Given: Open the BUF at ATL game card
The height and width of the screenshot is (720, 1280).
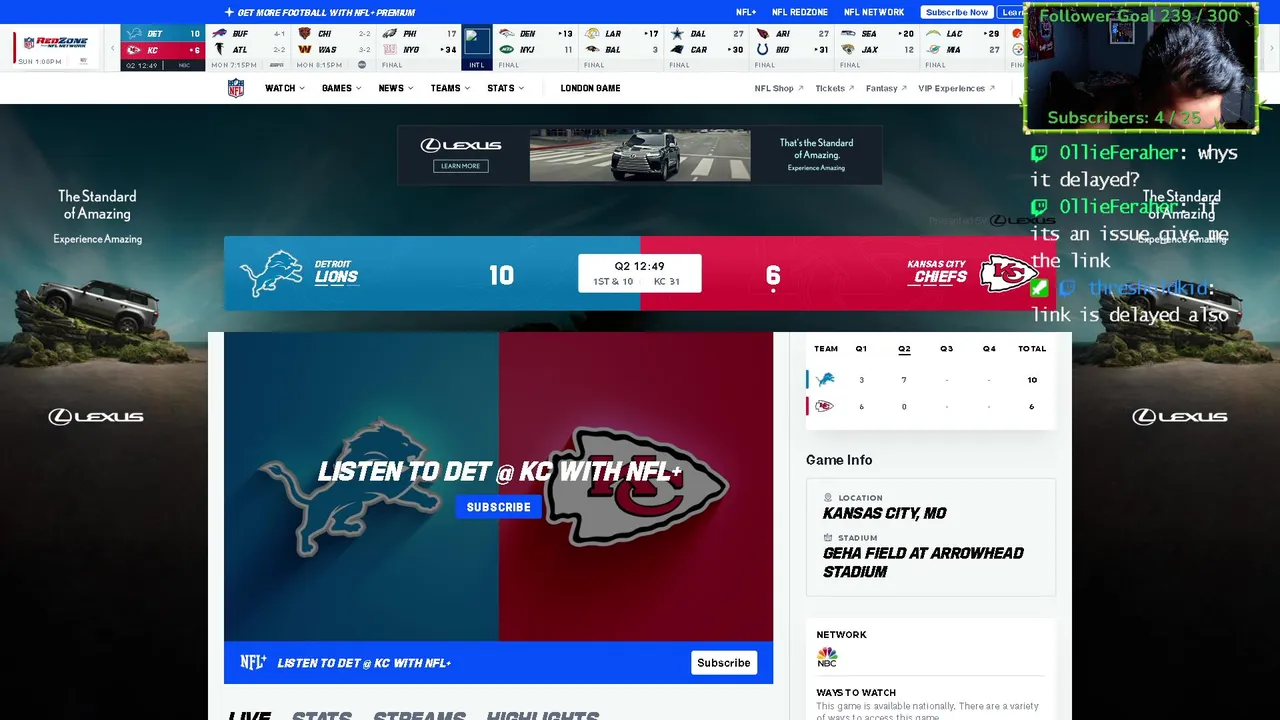Looking at the screenshot, I should [247, 48].
